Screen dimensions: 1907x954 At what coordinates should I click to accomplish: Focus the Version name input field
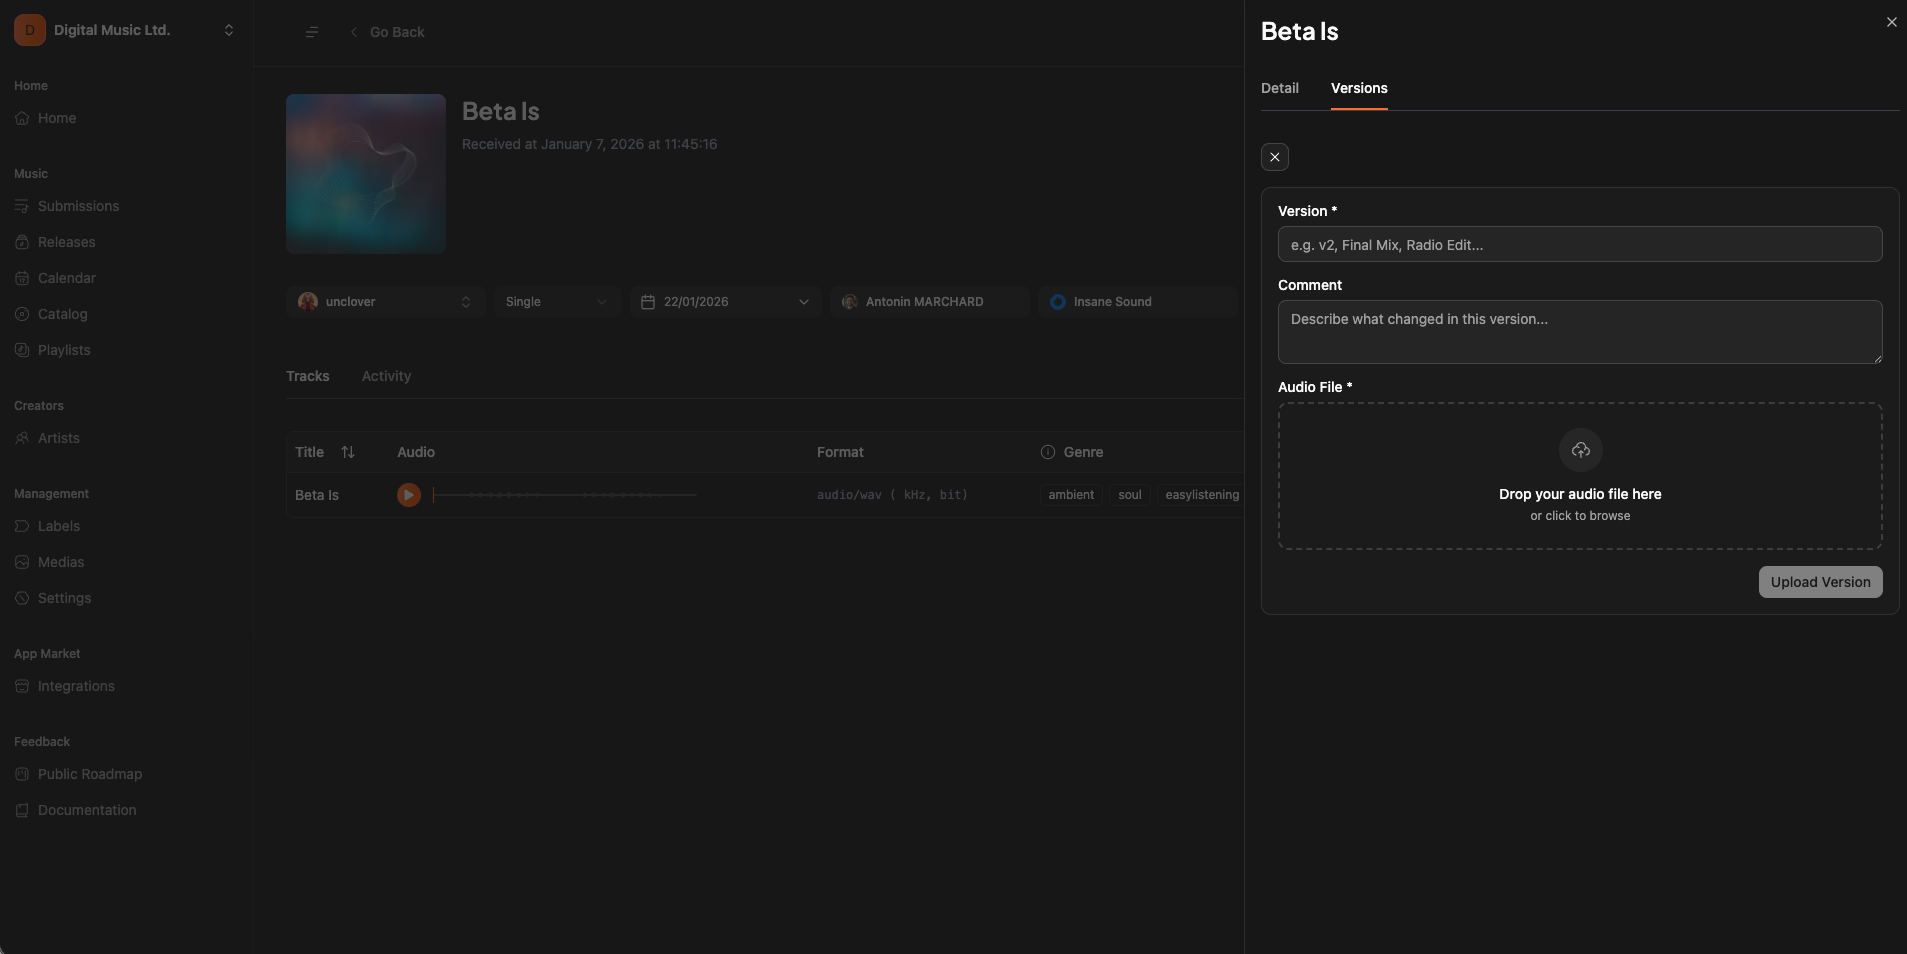(x=1580, y=244)
